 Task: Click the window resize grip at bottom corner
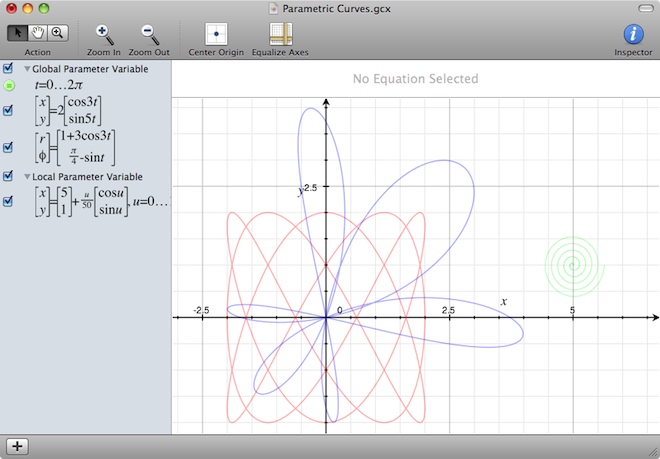pos(652,451)
